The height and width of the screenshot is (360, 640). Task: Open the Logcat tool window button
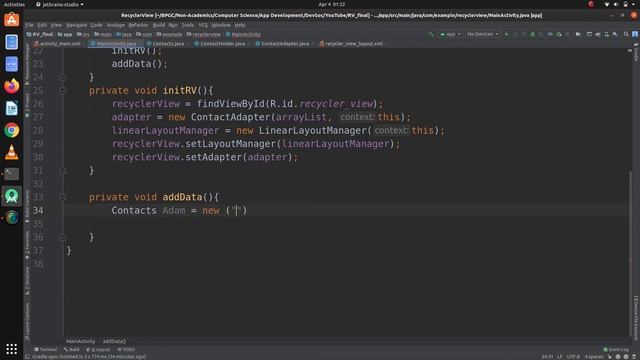98,349
